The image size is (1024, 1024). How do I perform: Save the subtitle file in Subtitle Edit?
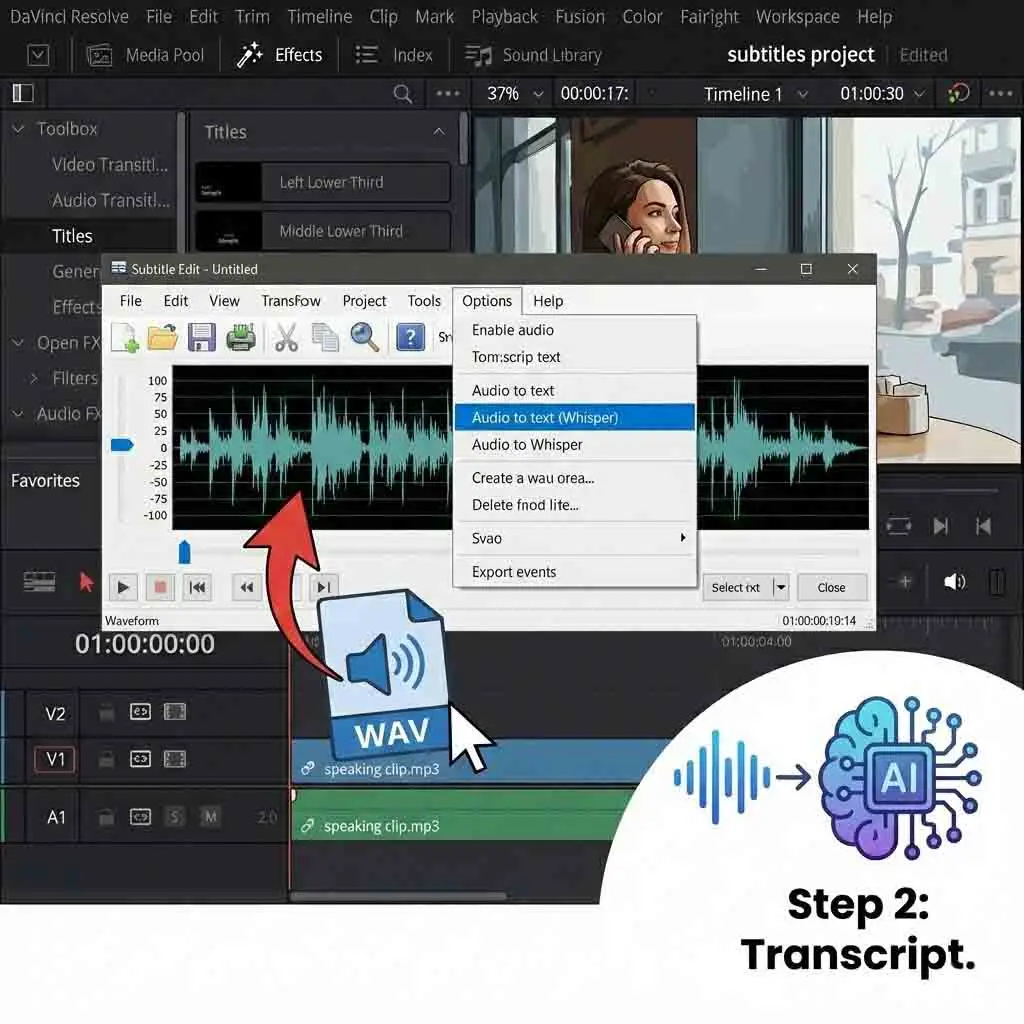click(x=202, y=337)
